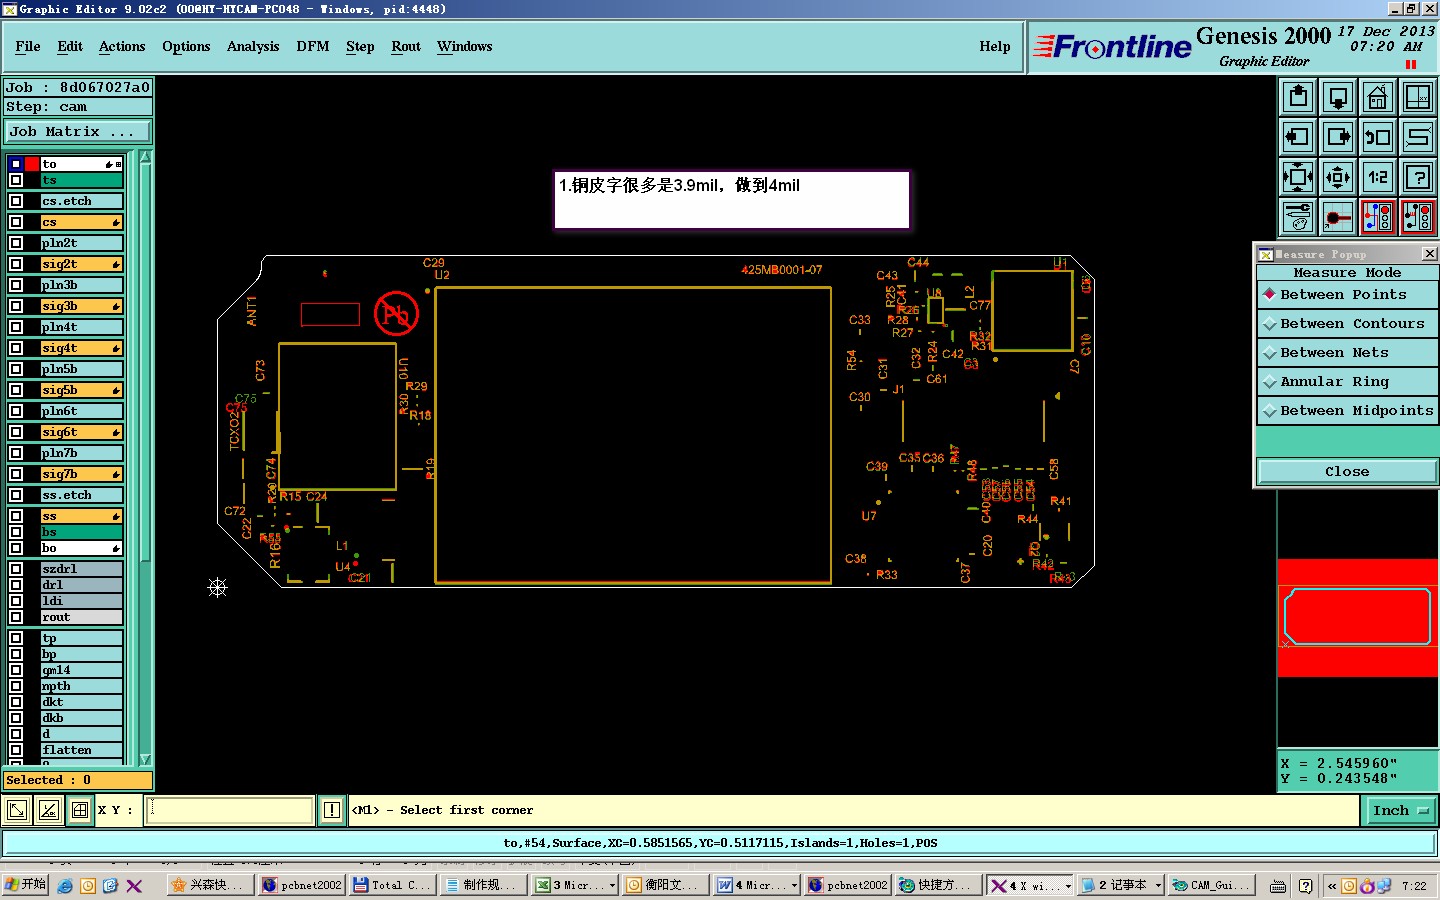Click the red board overview thumbnail
The image size is (1440, 900).
point(1357,617)
